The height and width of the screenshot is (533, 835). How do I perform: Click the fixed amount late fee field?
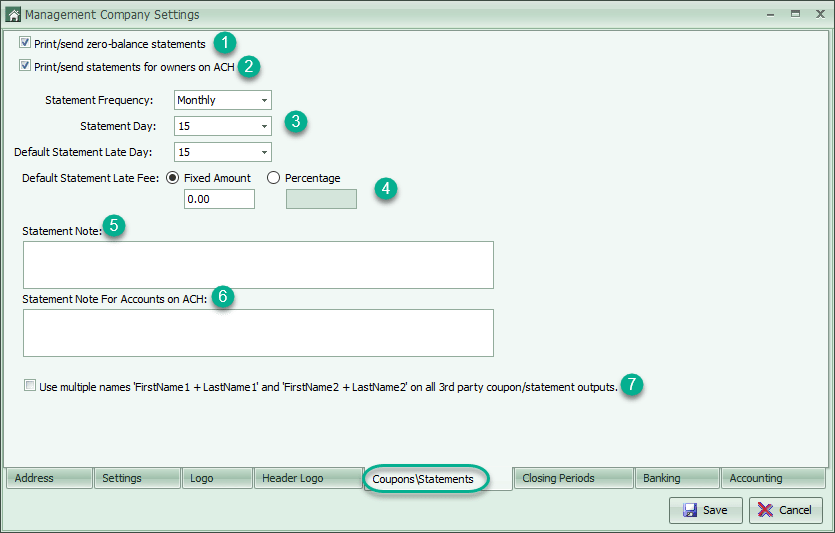click(219, 199)
